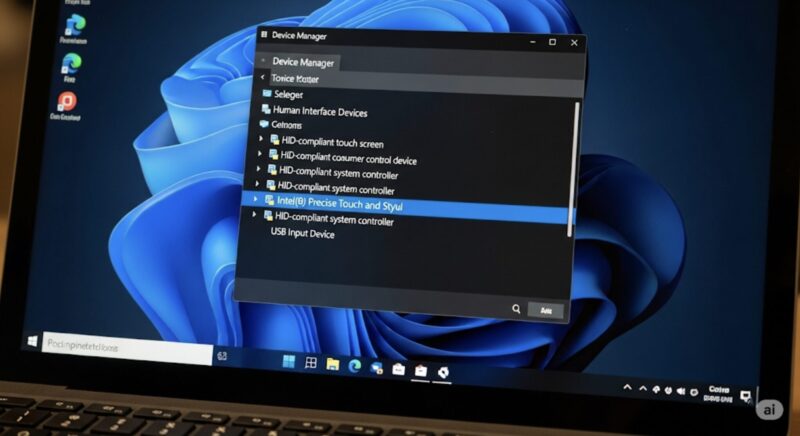Image resolution: width=800 pixels, height=436 pixels.
Task: Minimize the Device Manager window
Action: coord(533,41)
